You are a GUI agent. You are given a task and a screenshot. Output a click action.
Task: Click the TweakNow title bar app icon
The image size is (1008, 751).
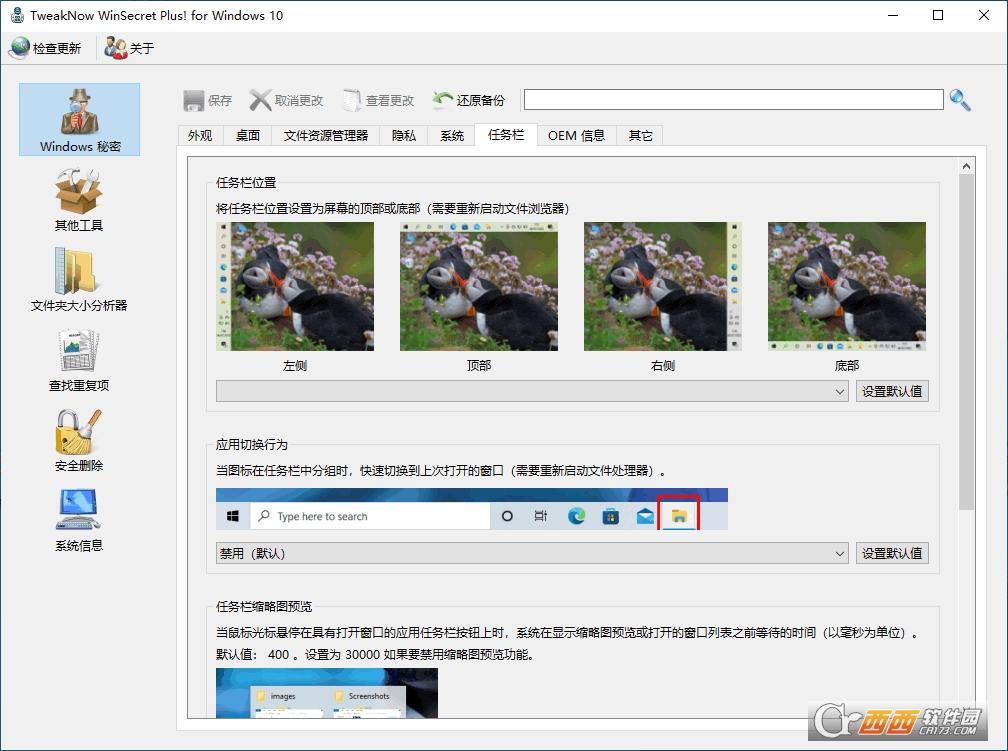pyautogui.click(x=17, y=15)
